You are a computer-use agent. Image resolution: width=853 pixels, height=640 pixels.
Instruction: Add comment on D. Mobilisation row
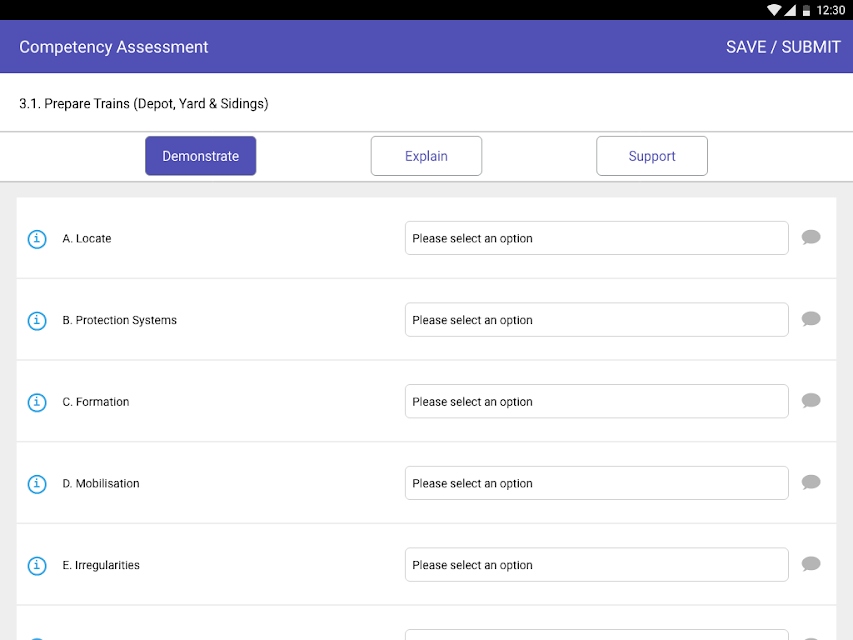tap(811, 482)
